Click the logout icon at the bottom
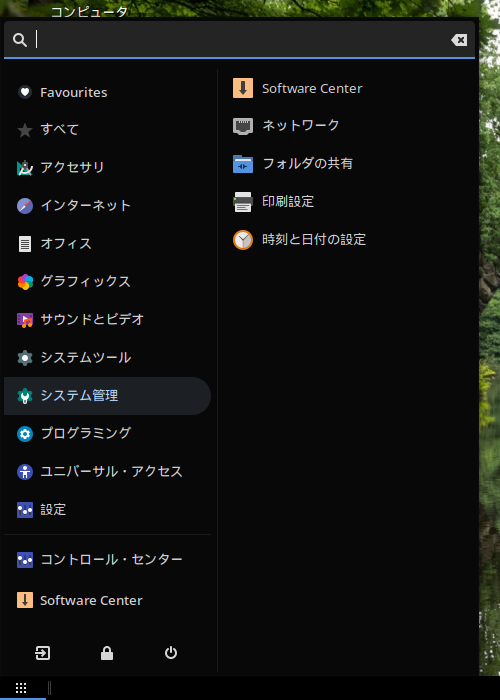 (x=42, y=653)
